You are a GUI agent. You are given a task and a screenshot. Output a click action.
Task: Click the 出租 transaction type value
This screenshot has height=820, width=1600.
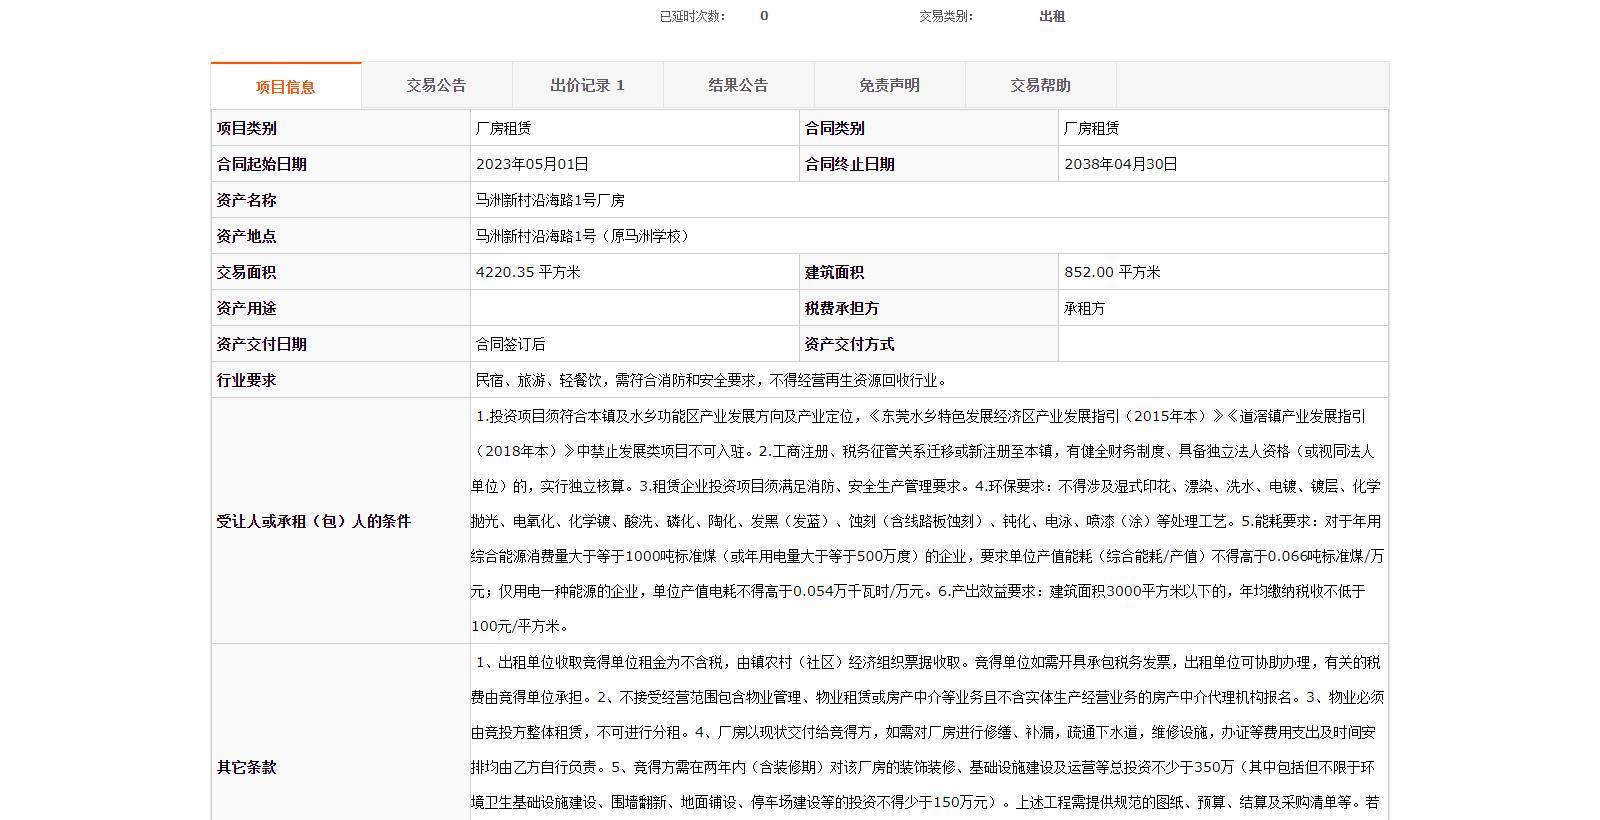pyautogui.click(x=1052, y=16)
